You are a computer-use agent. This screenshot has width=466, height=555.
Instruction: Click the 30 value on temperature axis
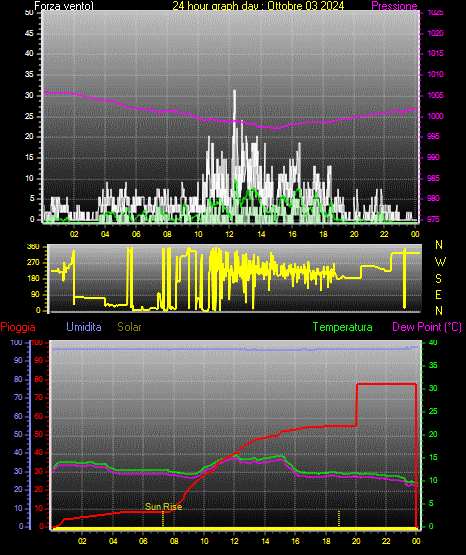pos(433,388)
